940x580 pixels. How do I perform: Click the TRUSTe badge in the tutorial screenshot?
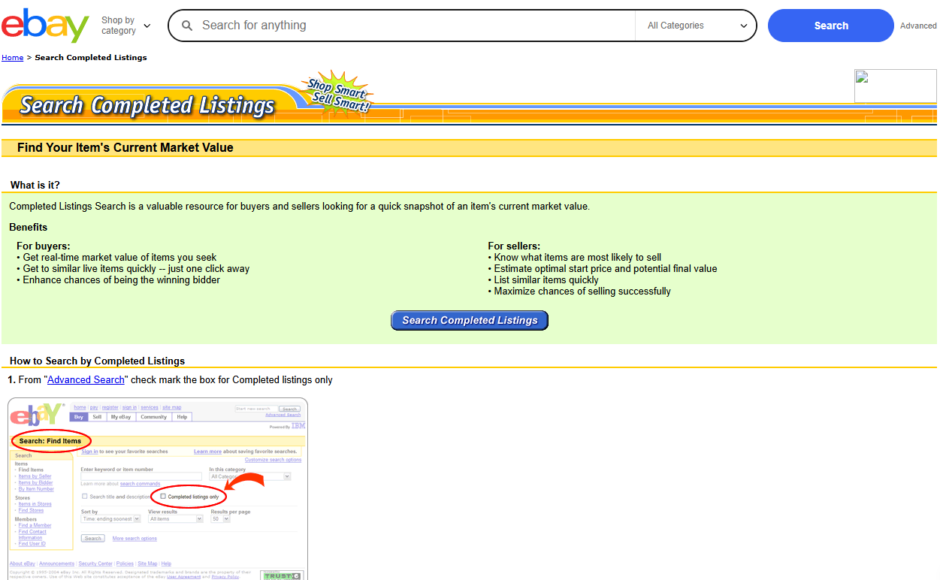pyautogui.click(x=281, y=575)
